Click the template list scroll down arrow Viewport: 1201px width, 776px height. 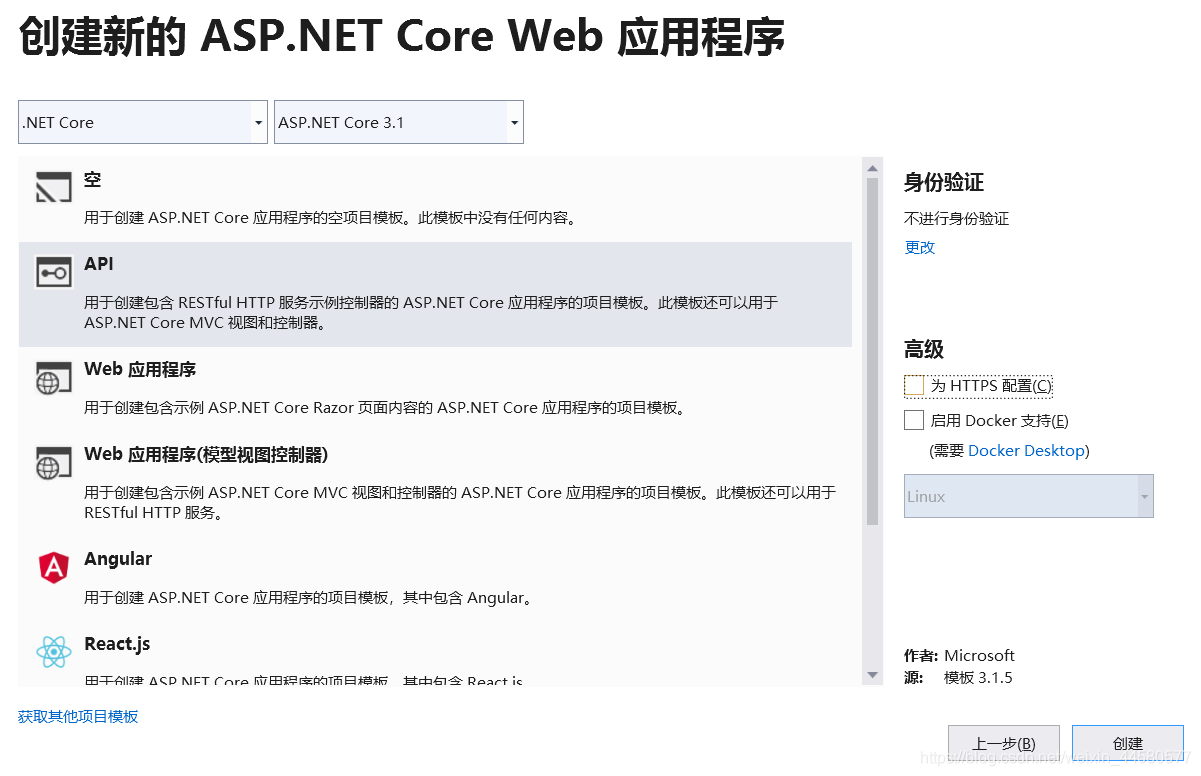point(873,676)
